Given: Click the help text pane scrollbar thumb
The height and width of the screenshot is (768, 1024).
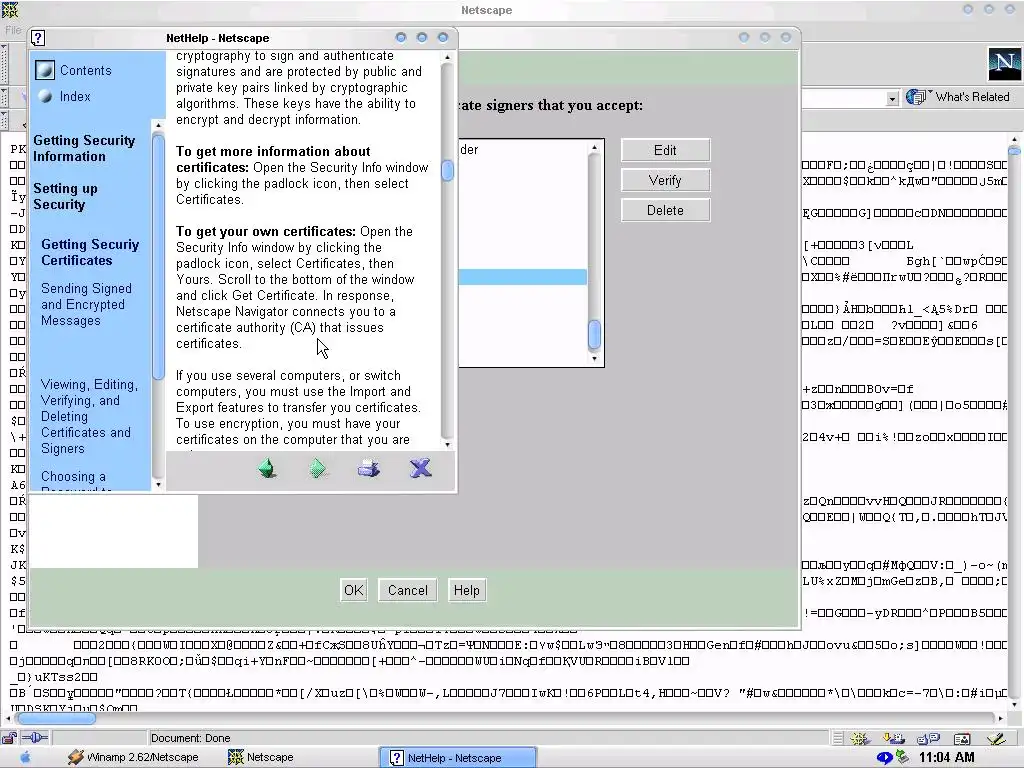Looking at the screenshot, I should click(447, 170).
